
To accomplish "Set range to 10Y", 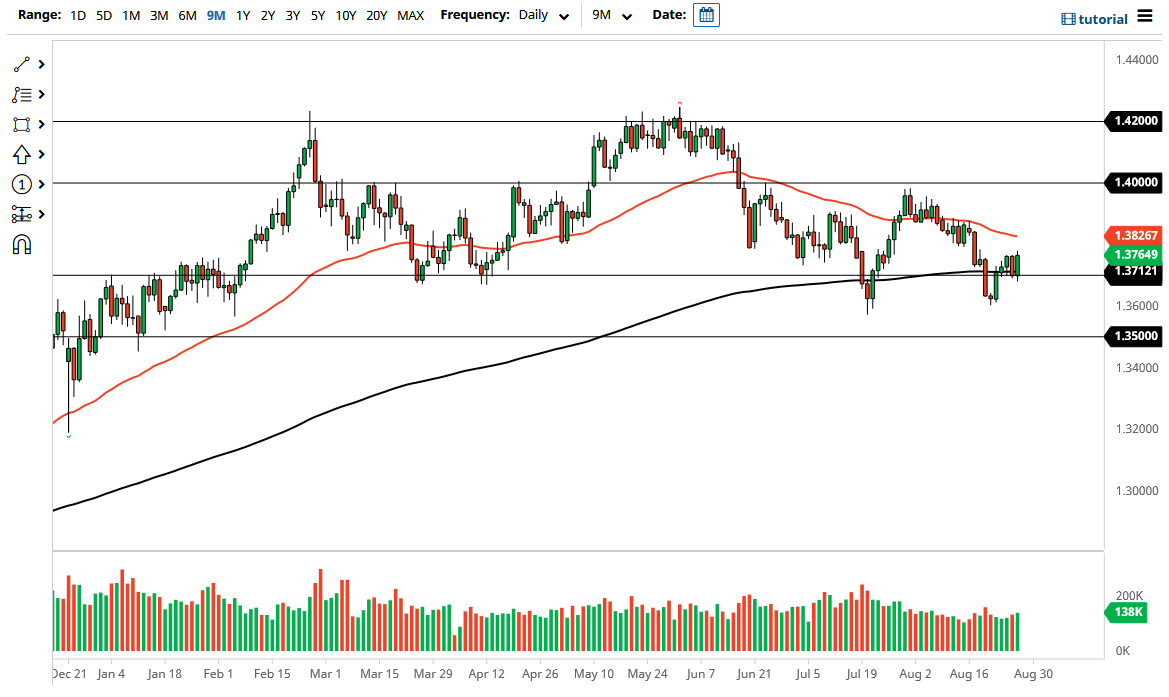I will (346, 15).
